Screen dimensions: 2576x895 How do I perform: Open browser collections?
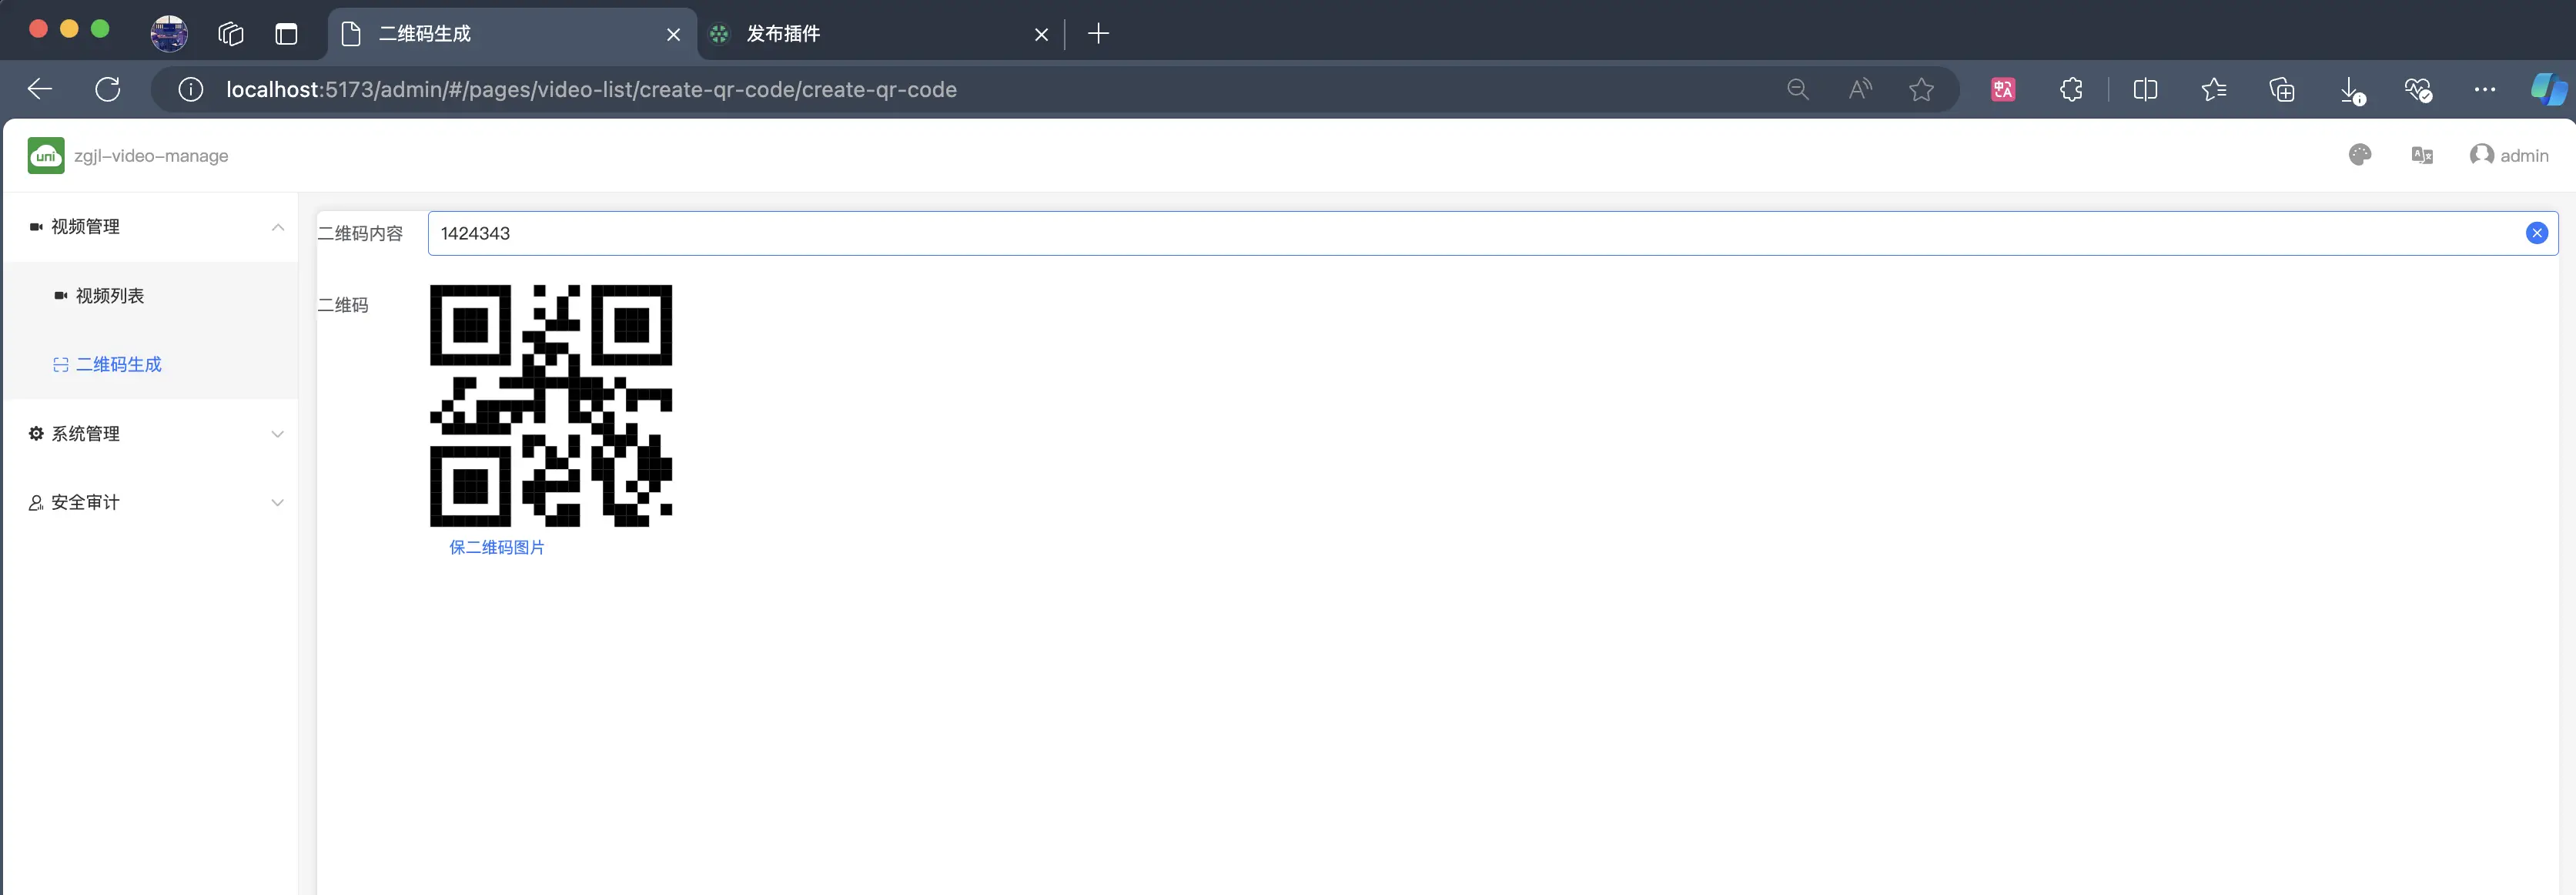2282,90
